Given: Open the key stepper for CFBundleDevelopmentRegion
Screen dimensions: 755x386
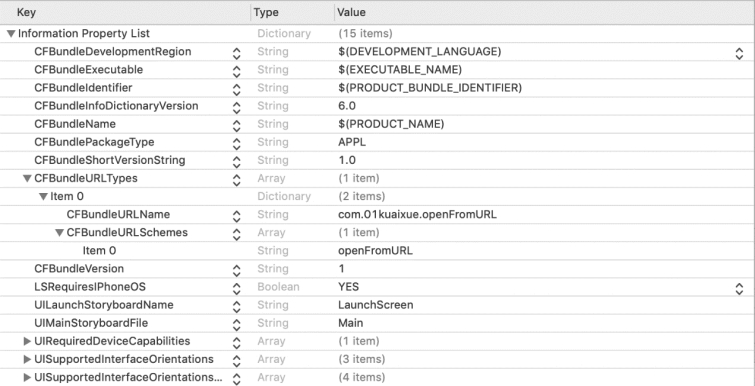Looking at the screenshot, I should [236, 52].
